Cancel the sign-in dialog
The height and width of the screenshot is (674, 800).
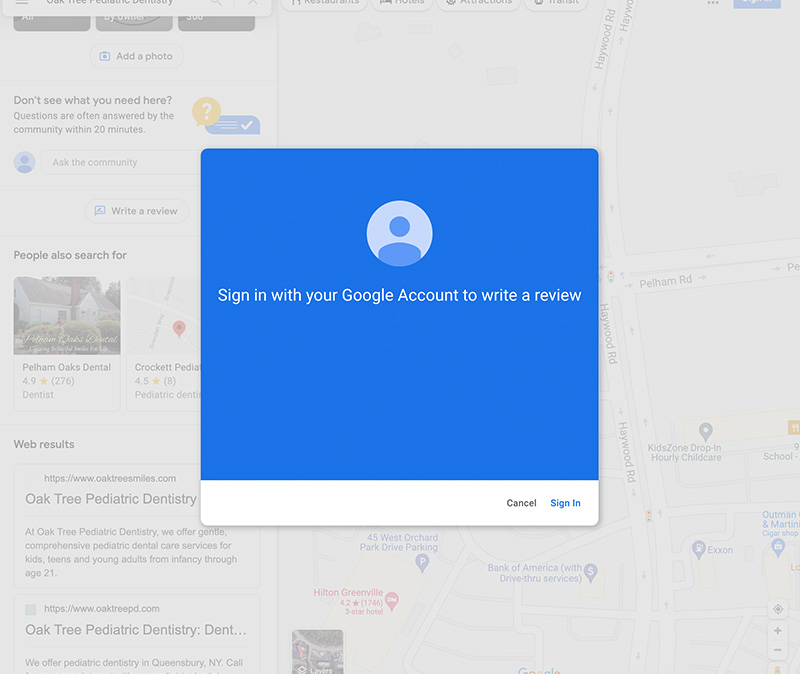coord(521,503)
